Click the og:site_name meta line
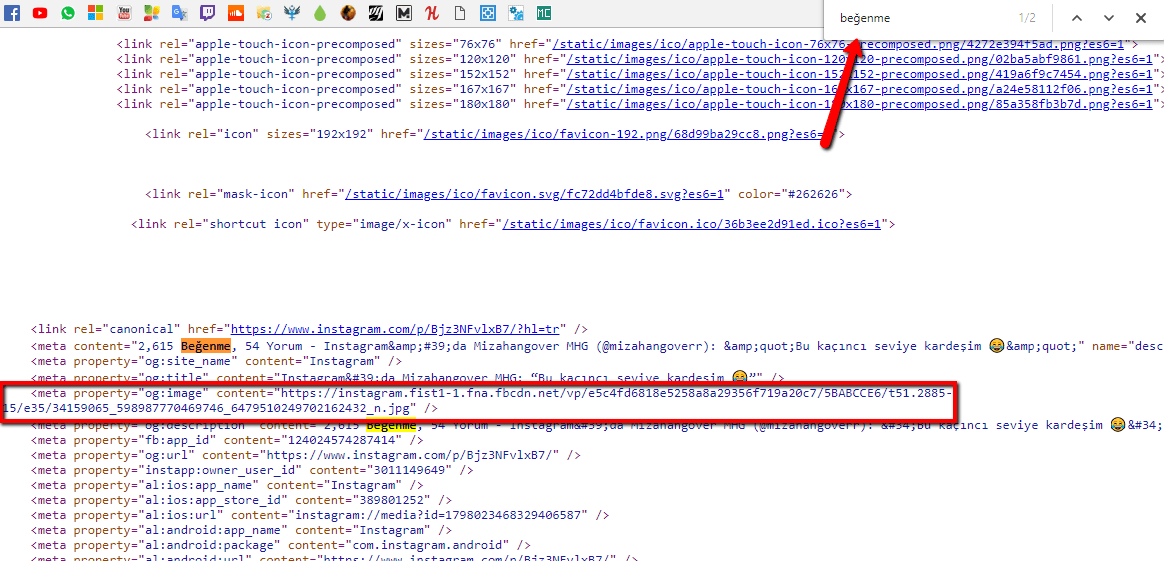The width and height of the screenshot is (1164, 561). (215, 361)
